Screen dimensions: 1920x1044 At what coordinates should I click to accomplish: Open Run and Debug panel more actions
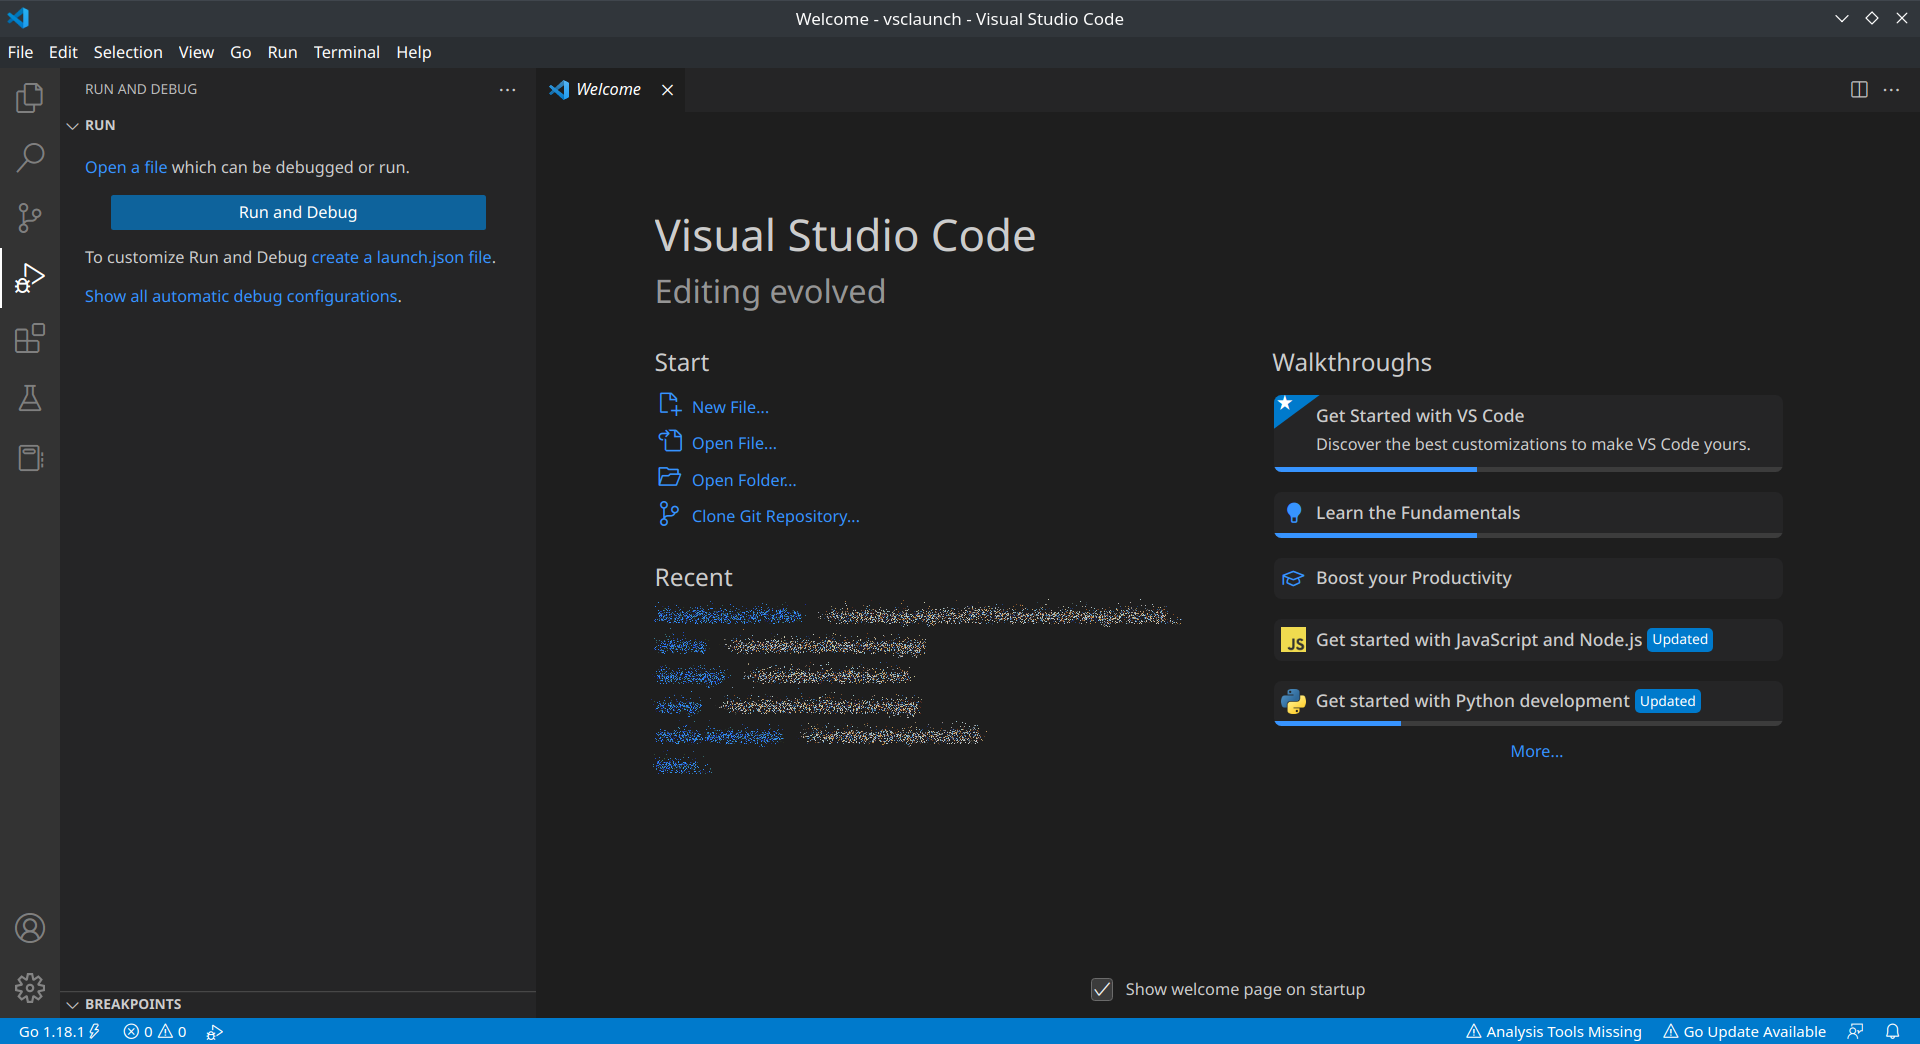pos(508,89)
